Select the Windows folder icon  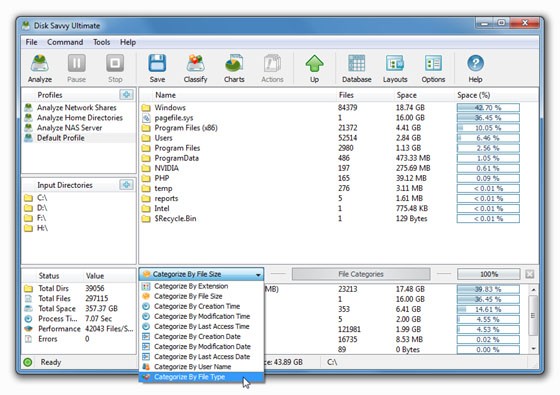click(x=146, y=108)
